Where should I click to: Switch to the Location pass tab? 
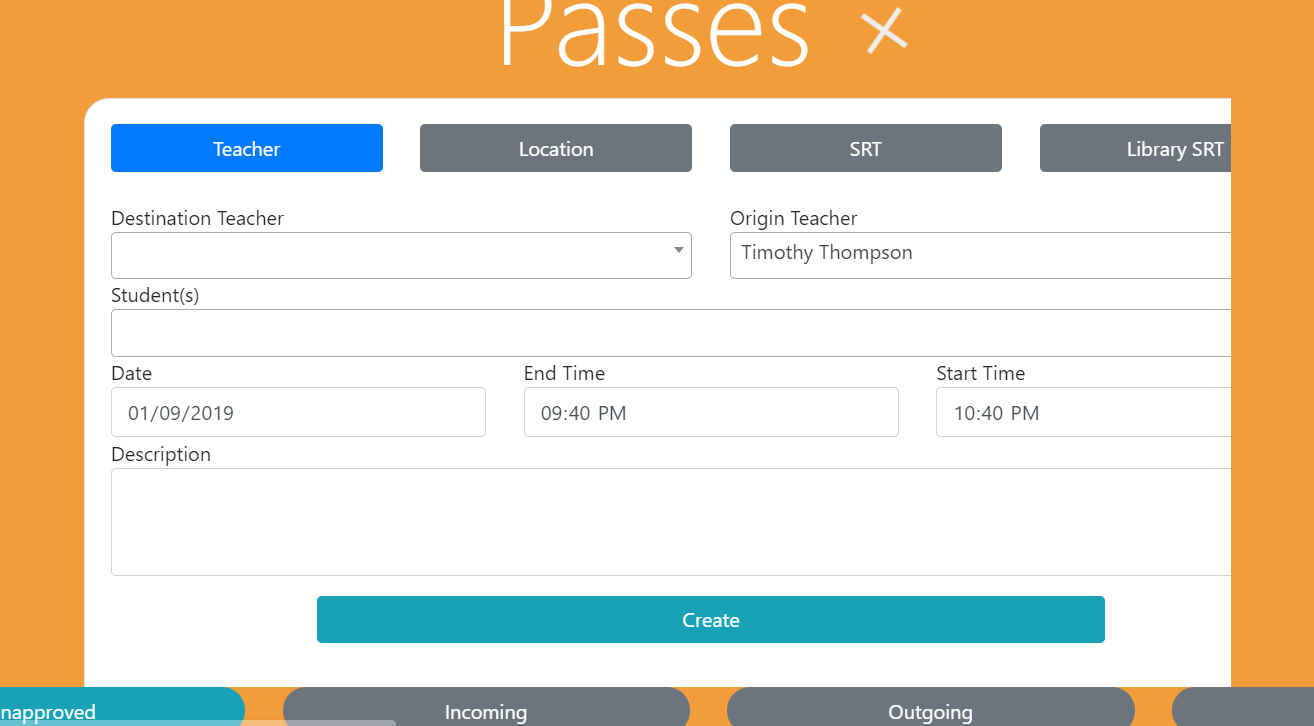pos(556,148)
